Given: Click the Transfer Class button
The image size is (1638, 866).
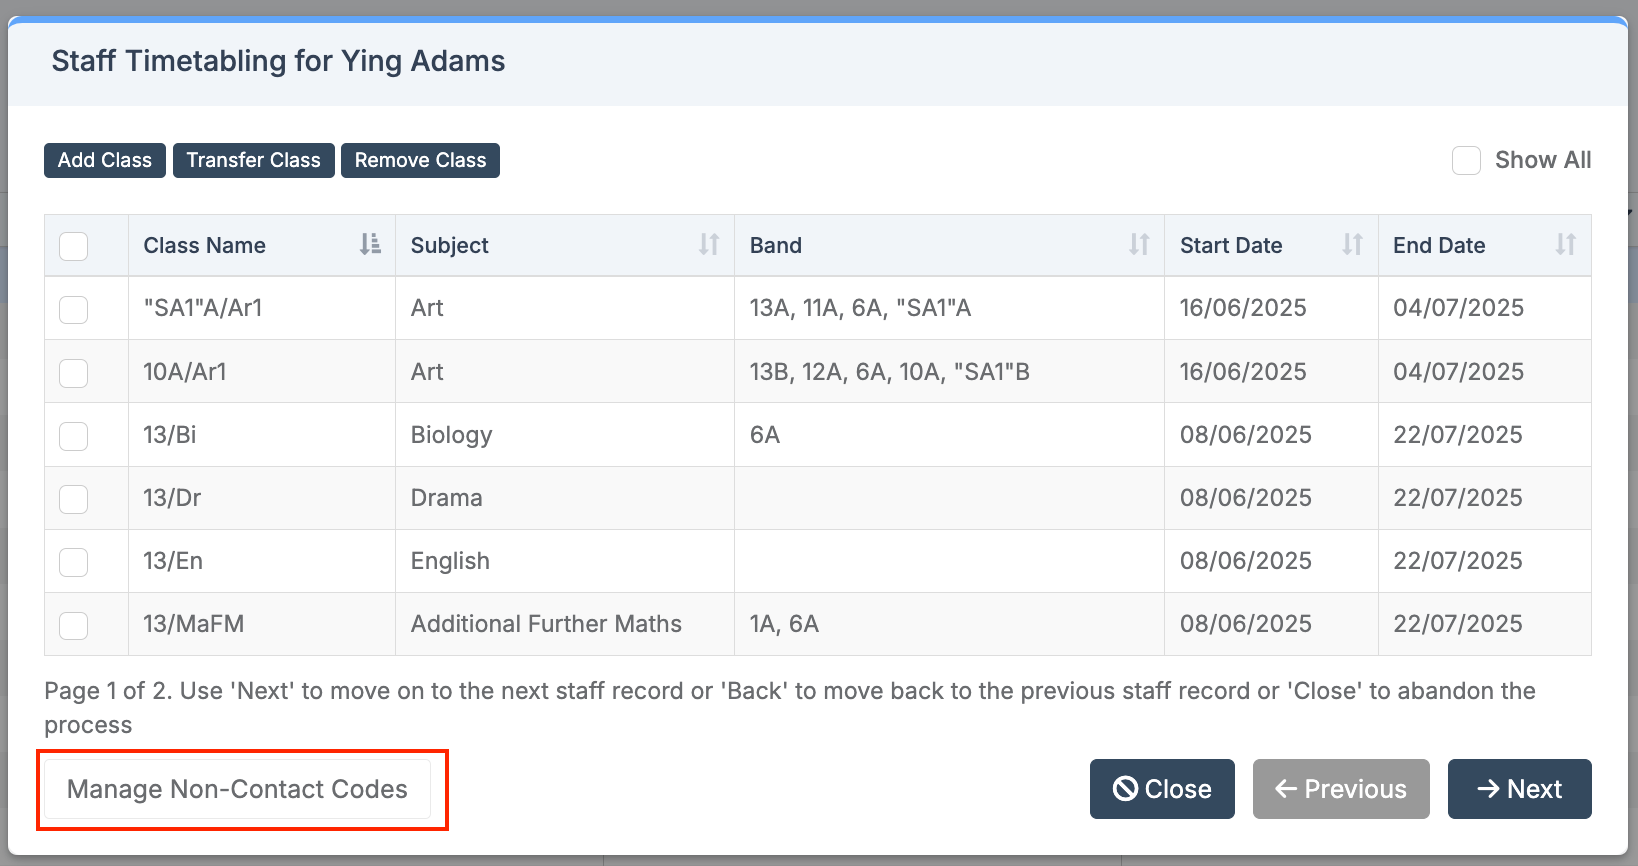Looking at the screenshot, I should point(253,161).
